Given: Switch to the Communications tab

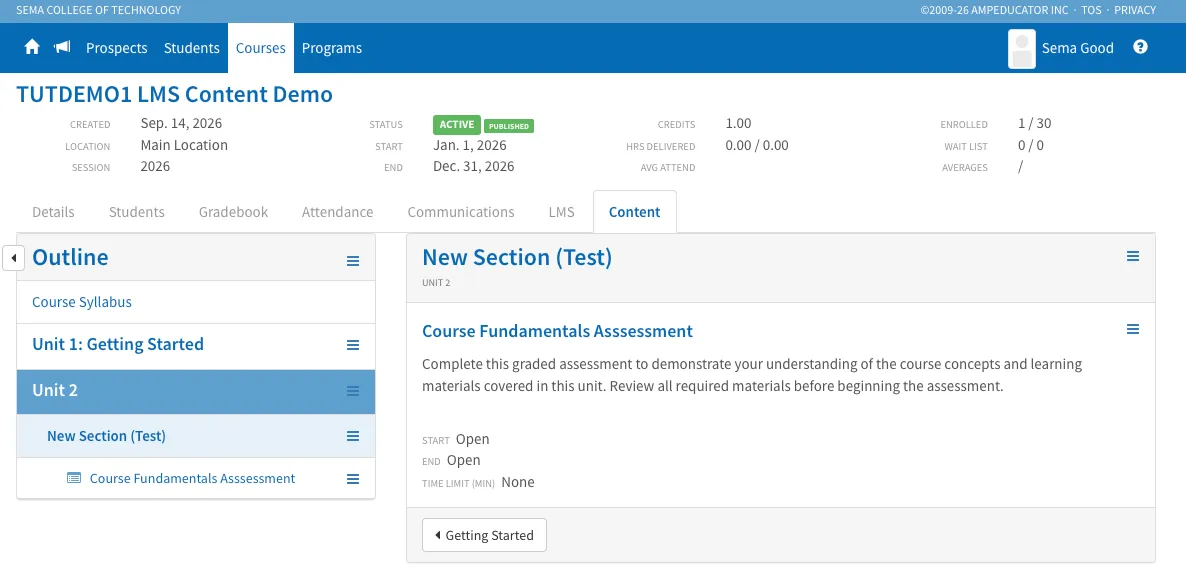Looking at the screenshot, I should coord(461,212).
